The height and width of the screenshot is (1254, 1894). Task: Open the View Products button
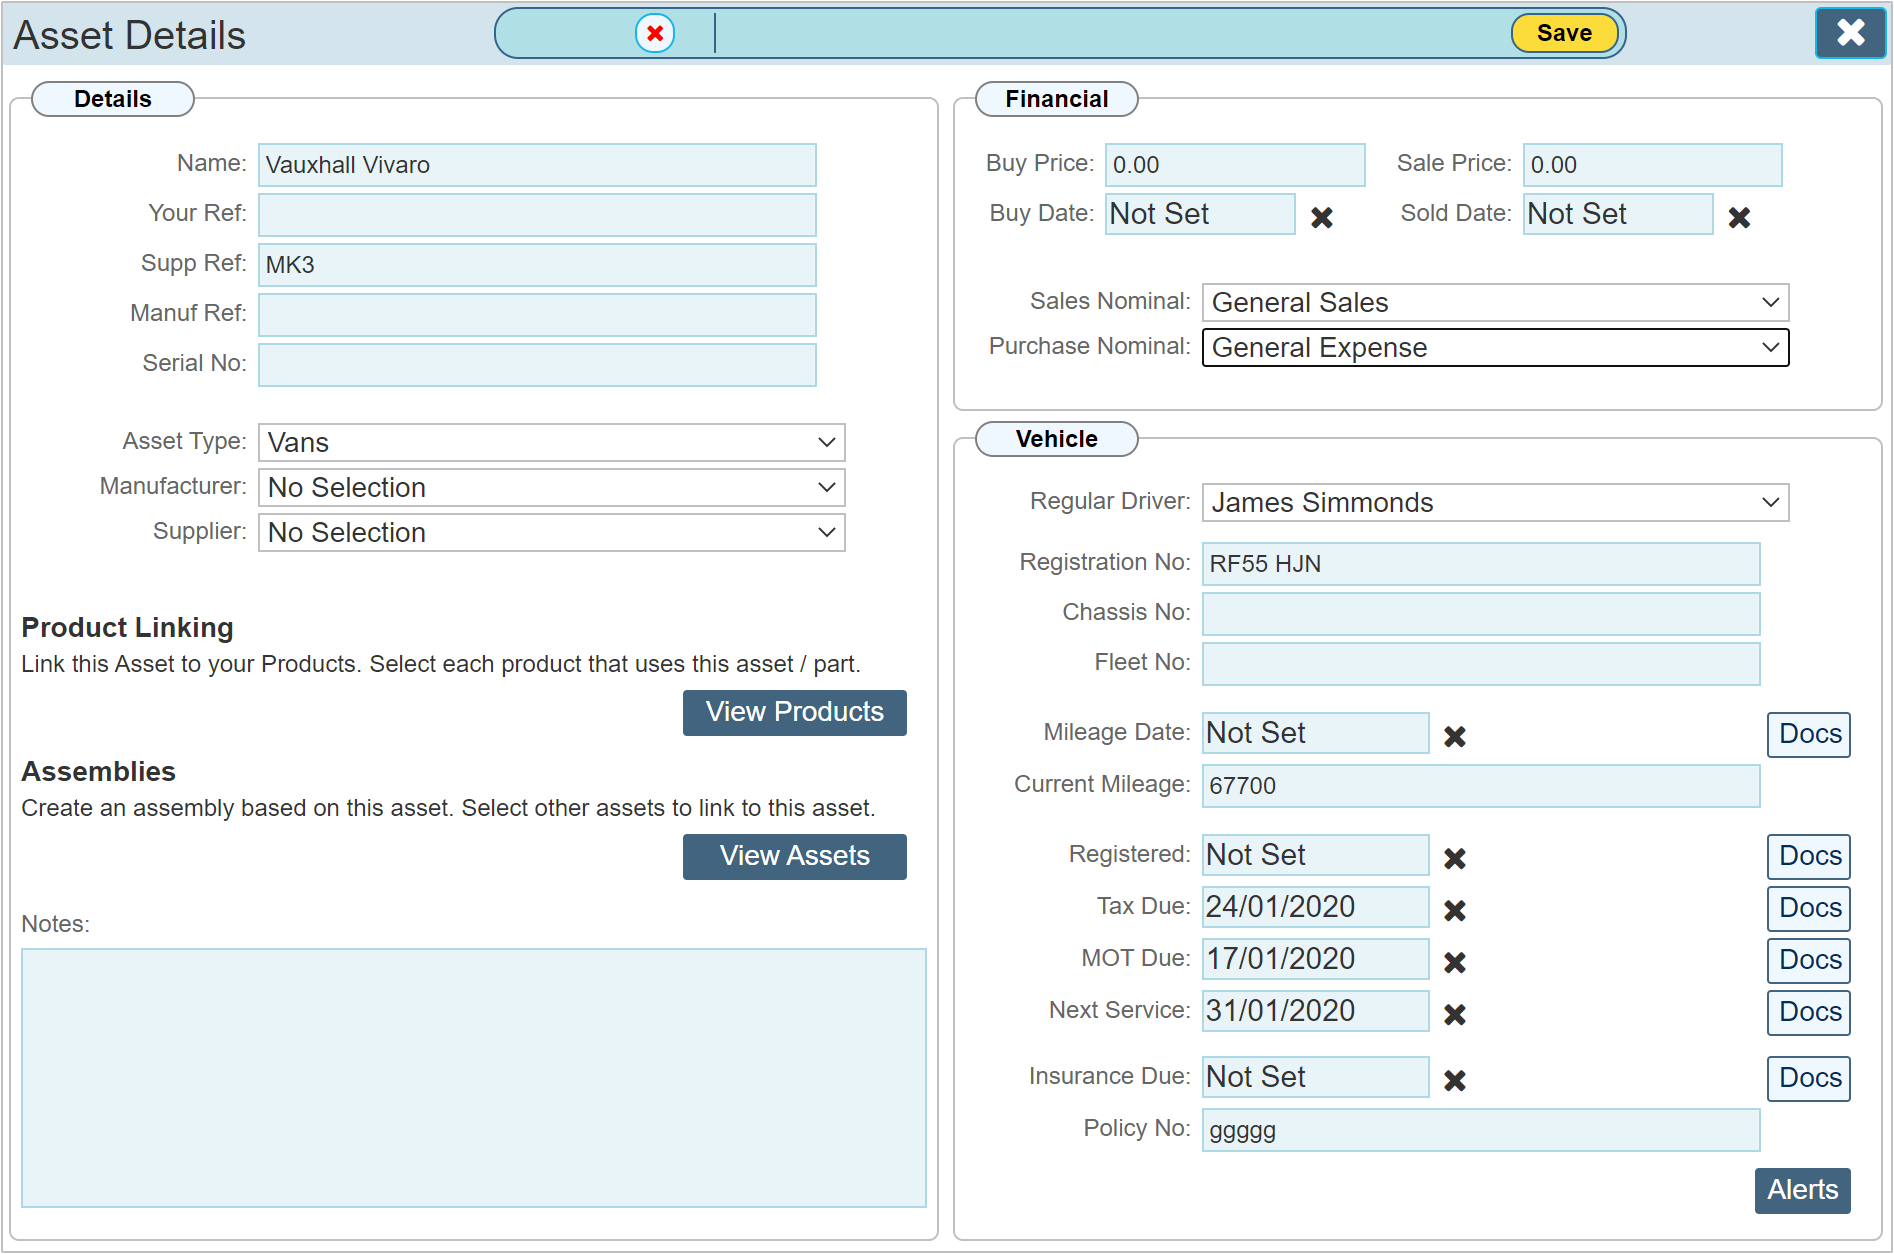click(795, 712)
